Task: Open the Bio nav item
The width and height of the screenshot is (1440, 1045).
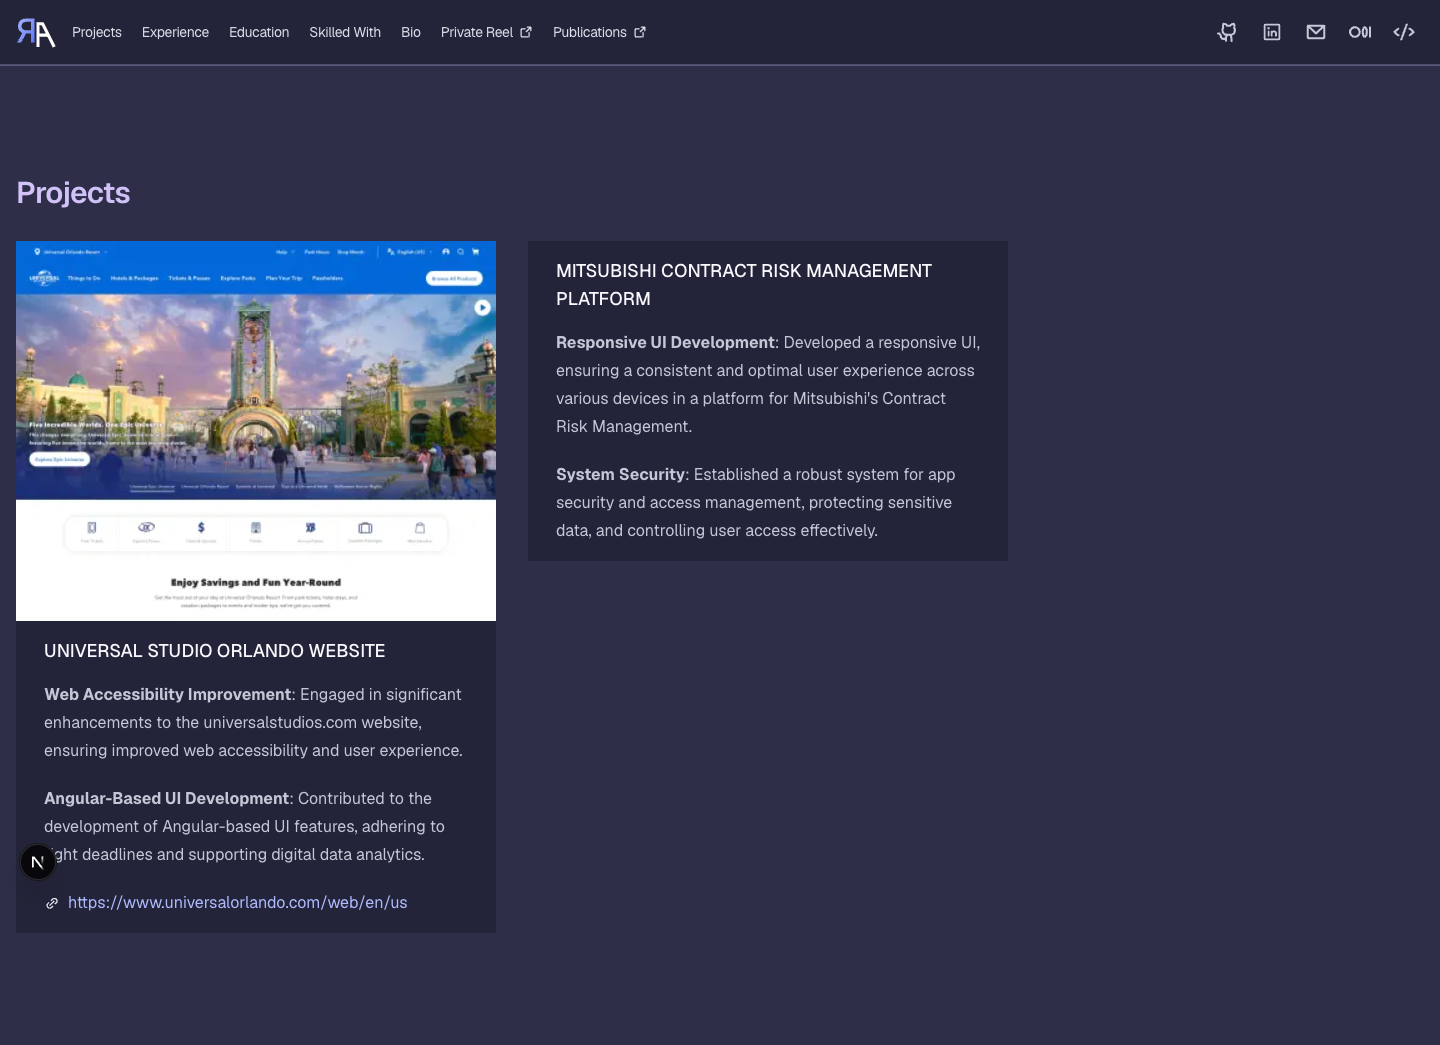Action: click(411, 32)
